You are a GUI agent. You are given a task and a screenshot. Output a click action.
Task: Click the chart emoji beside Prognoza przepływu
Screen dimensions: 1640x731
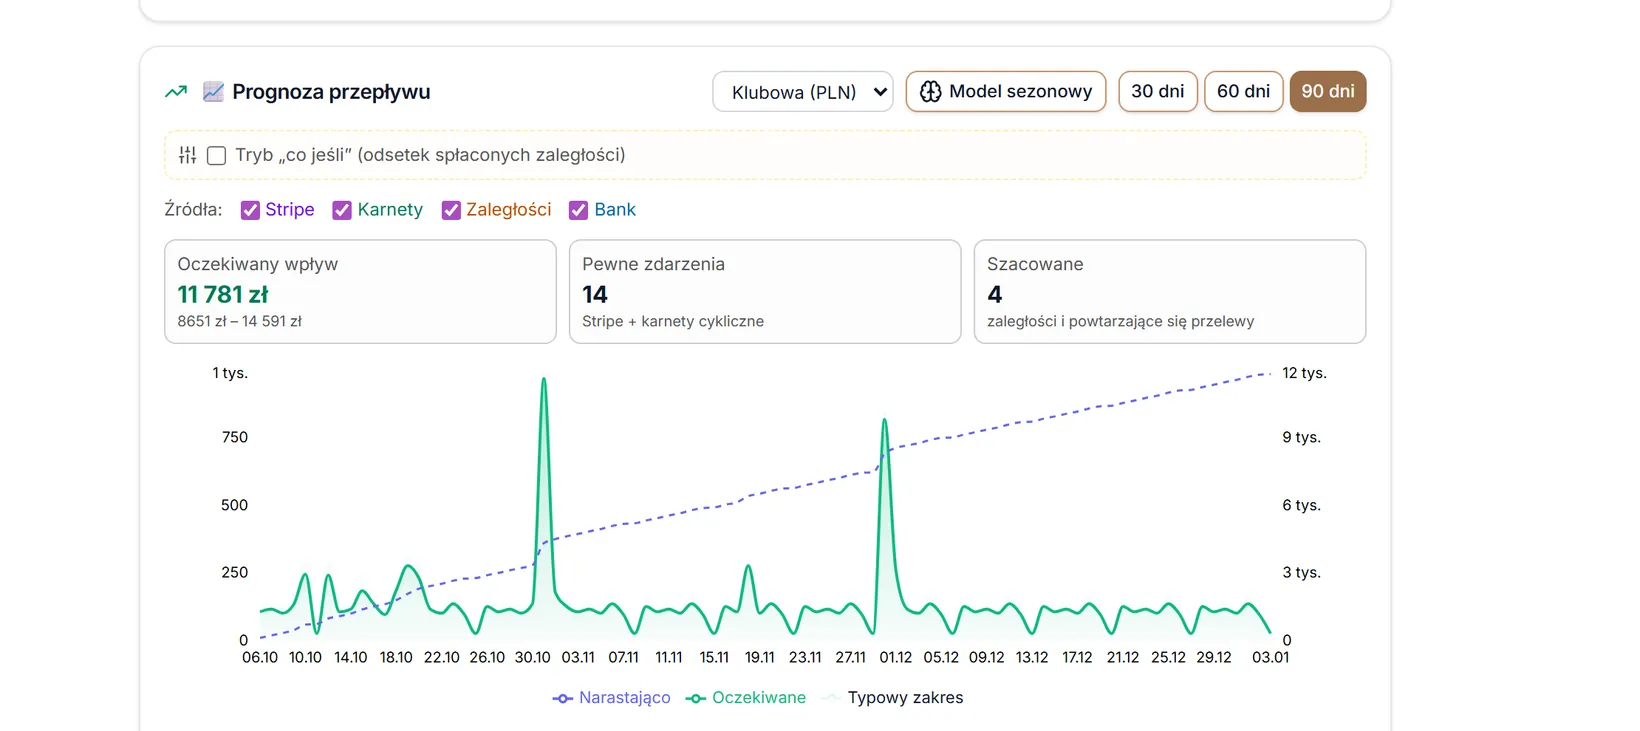pos(213,92)
